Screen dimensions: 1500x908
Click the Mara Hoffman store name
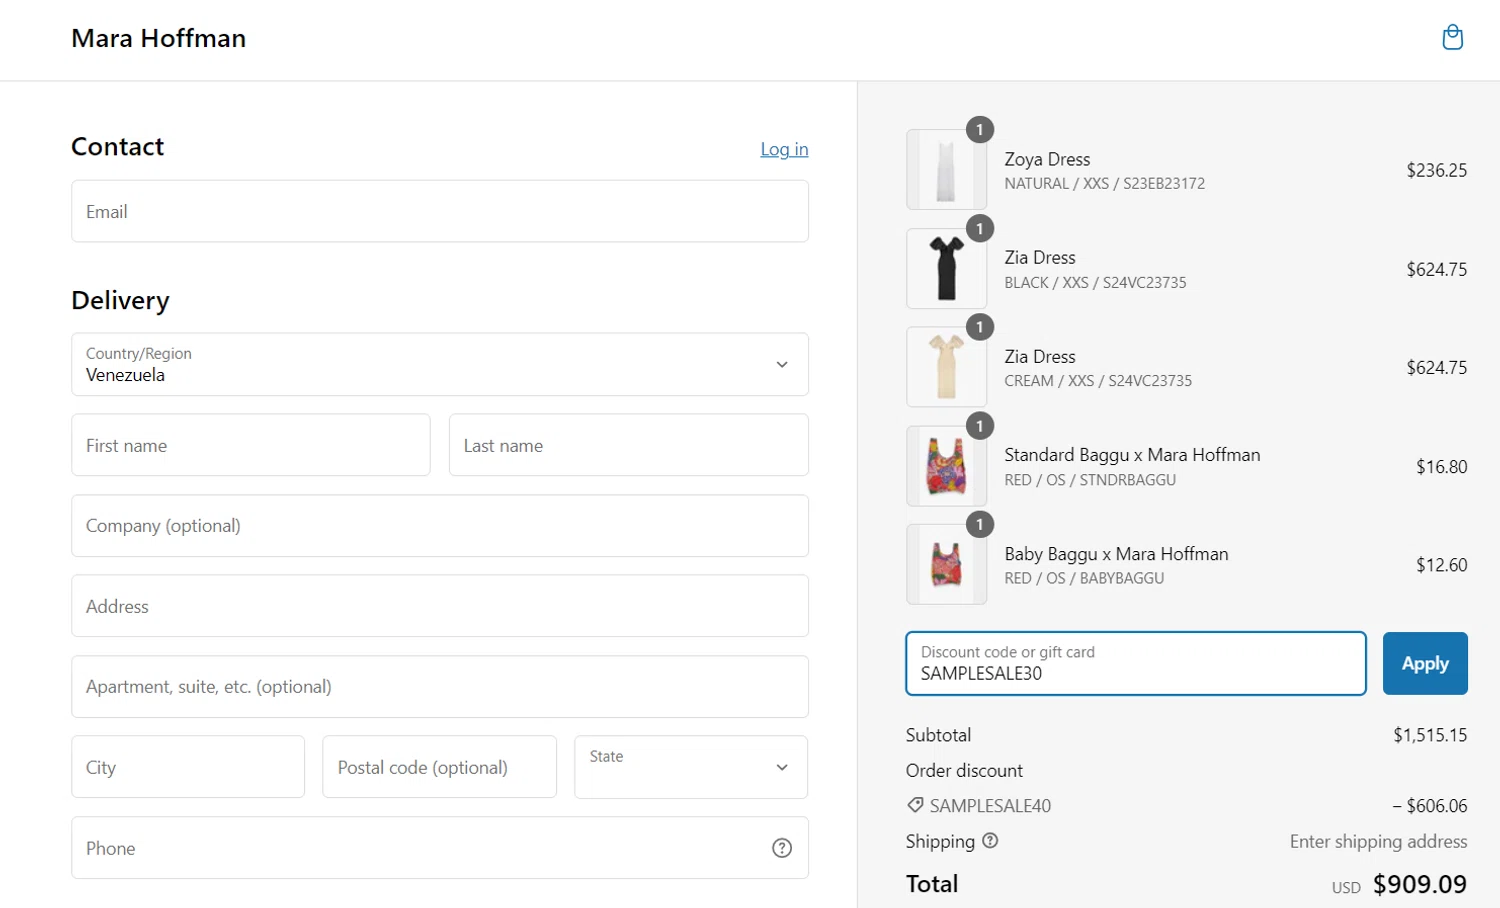coord(159,38)
